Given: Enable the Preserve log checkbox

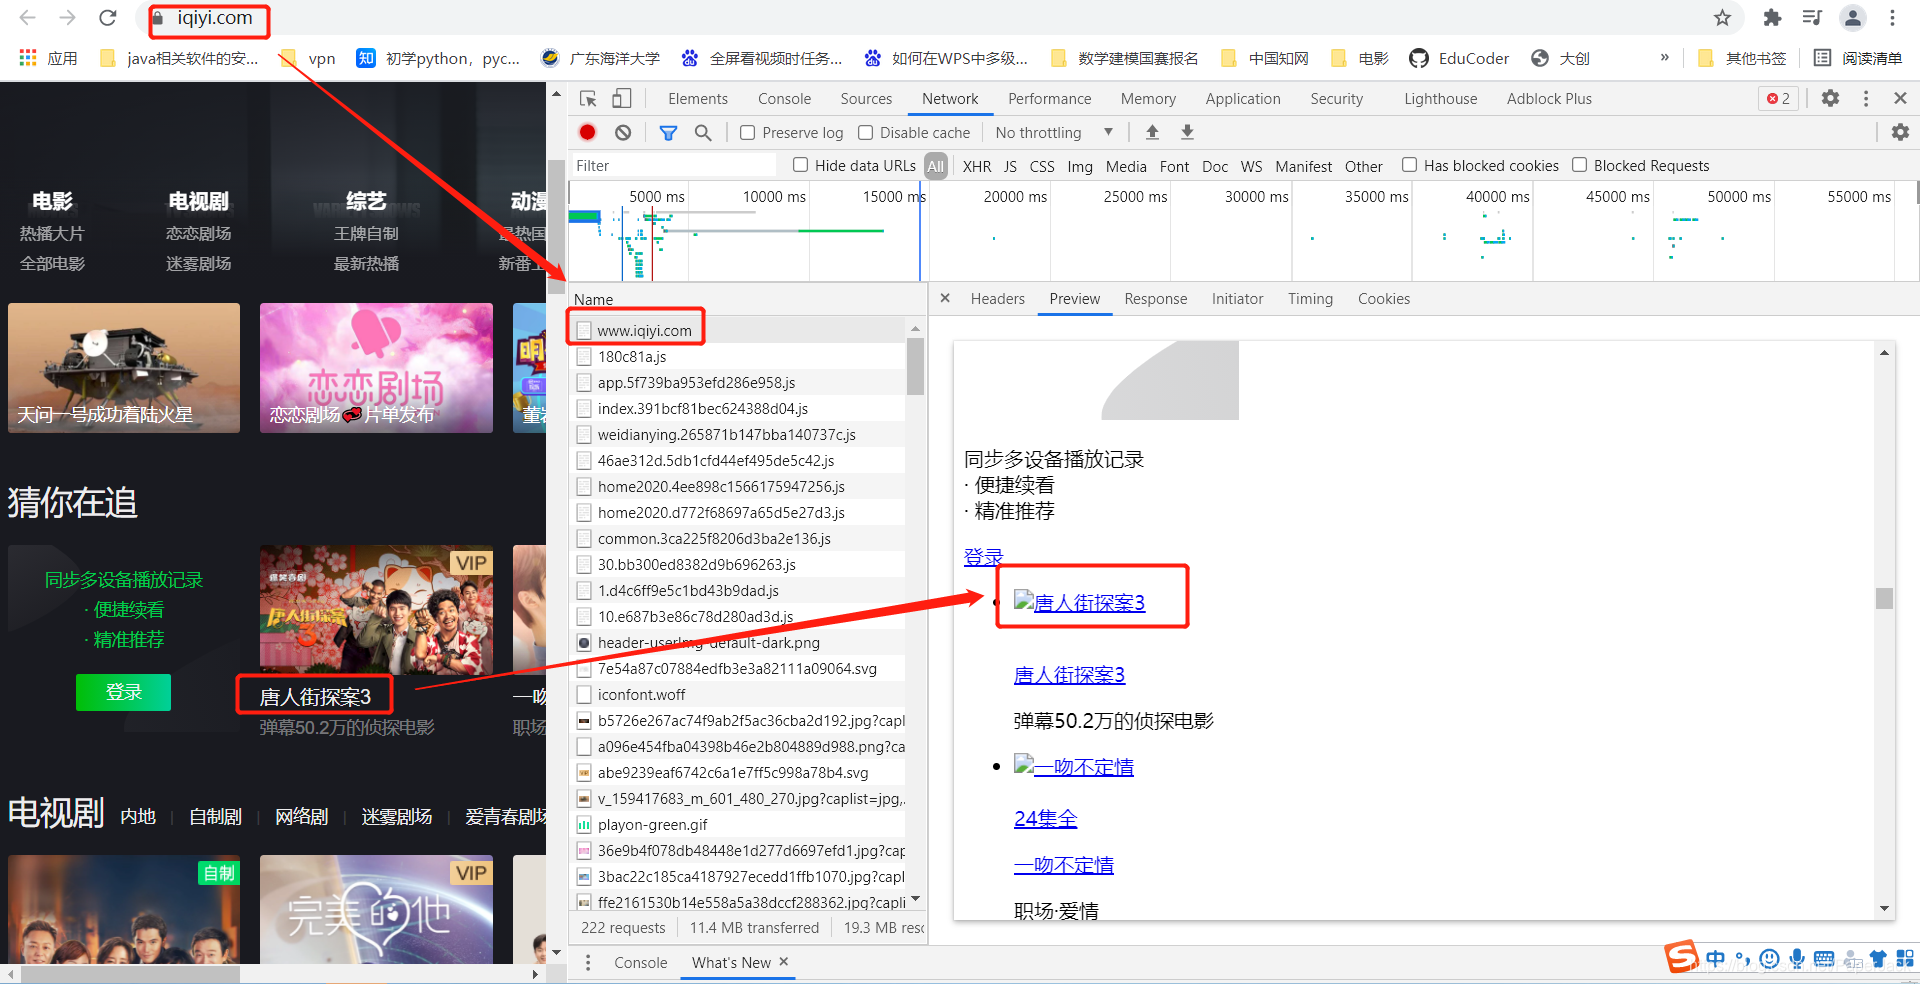Looking at the screenshot, I should click(747, 132).
